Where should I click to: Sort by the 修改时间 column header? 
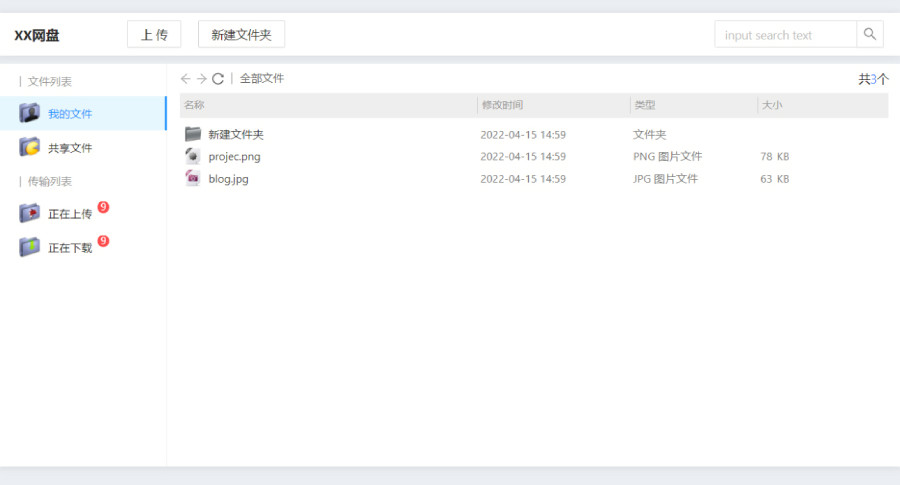(502, 105)
